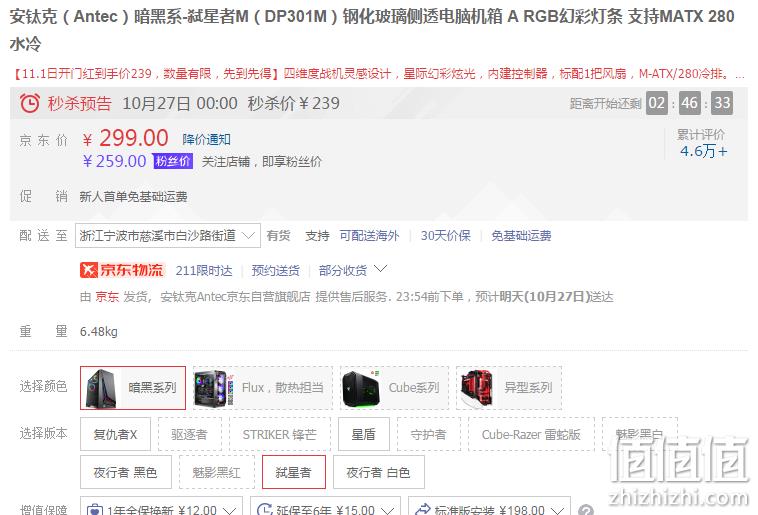Click the clock icon for 延保至6年
Screen dimensions: 758x515
(264, 510)
